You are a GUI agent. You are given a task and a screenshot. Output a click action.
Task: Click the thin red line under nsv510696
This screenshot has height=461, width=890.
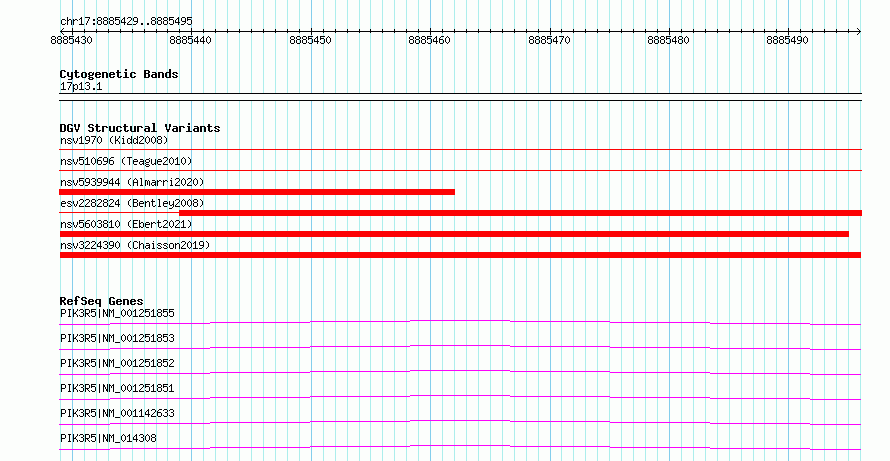pos(460,170)
